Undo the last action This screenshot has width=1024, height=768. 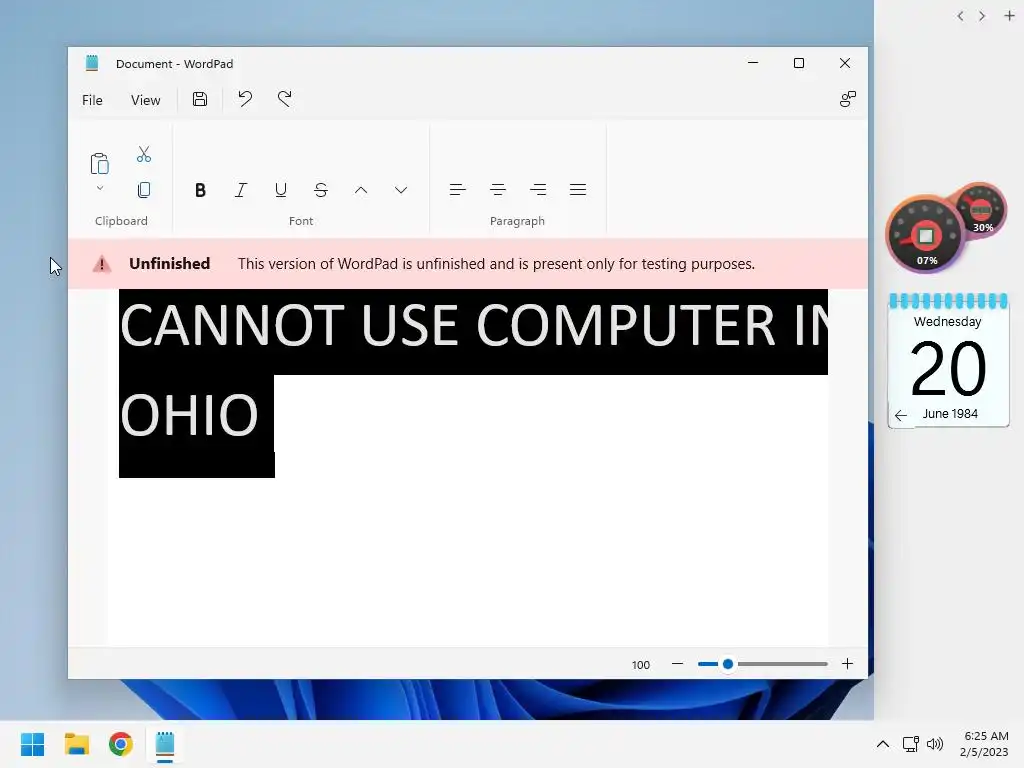tap(245, 99)
